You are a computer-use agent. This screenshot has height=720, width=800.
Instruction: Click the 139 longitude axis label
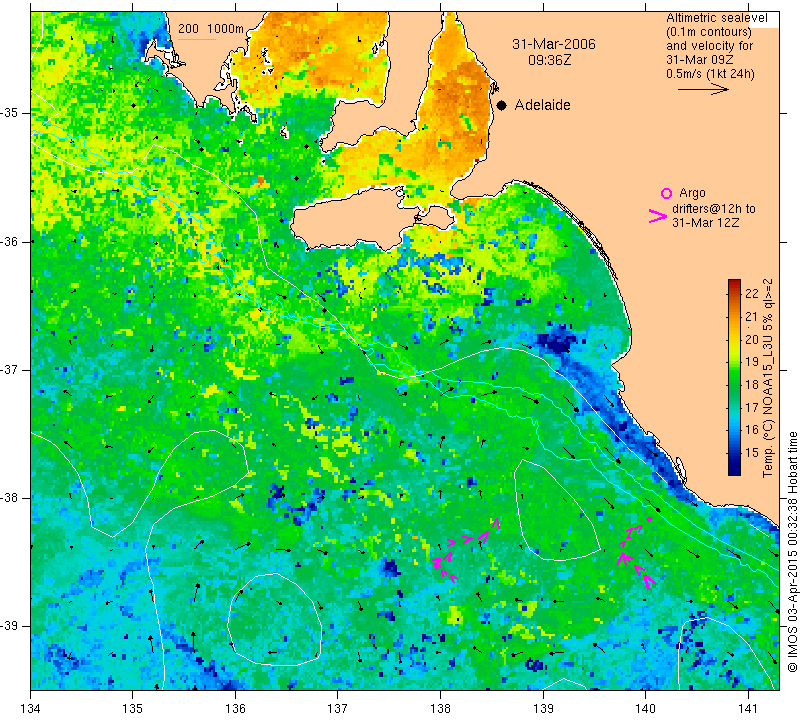[x=543, y=708]
